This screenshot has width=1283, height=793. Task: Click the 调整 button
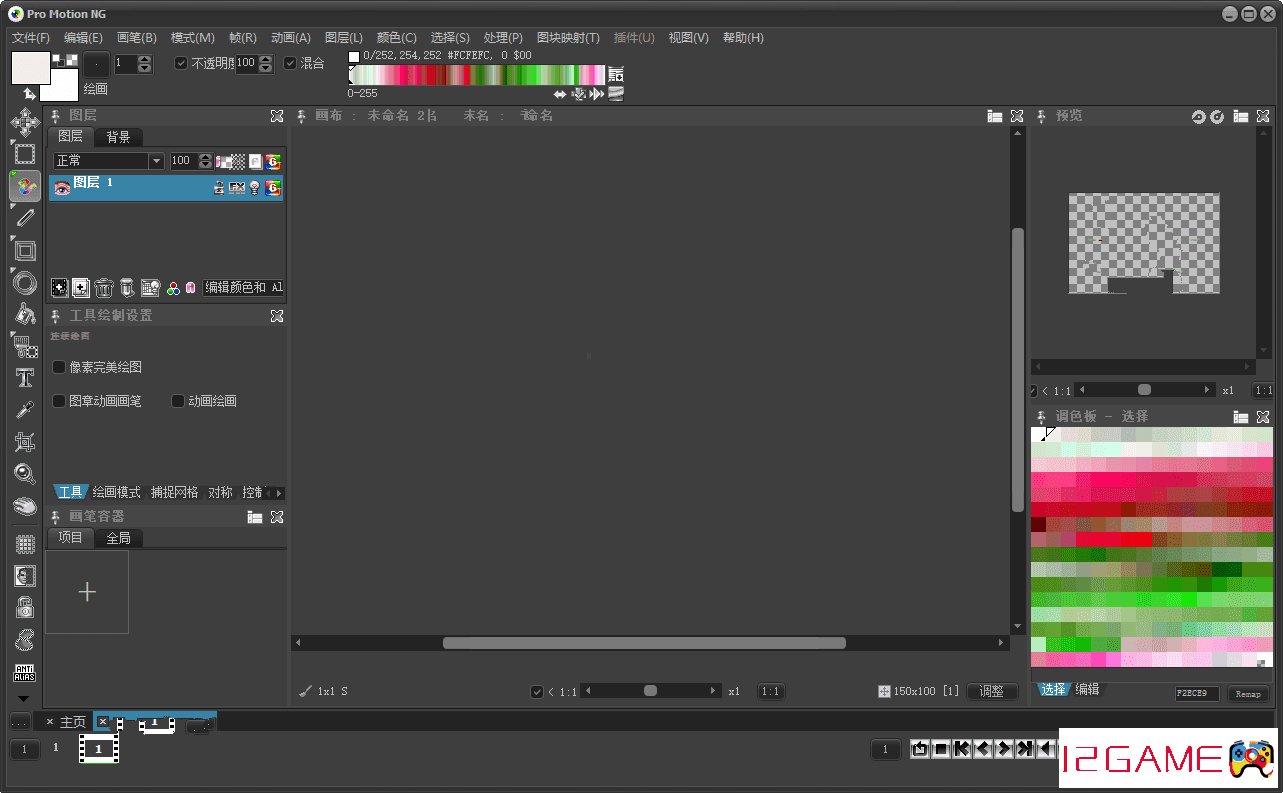tap(992, 691)
